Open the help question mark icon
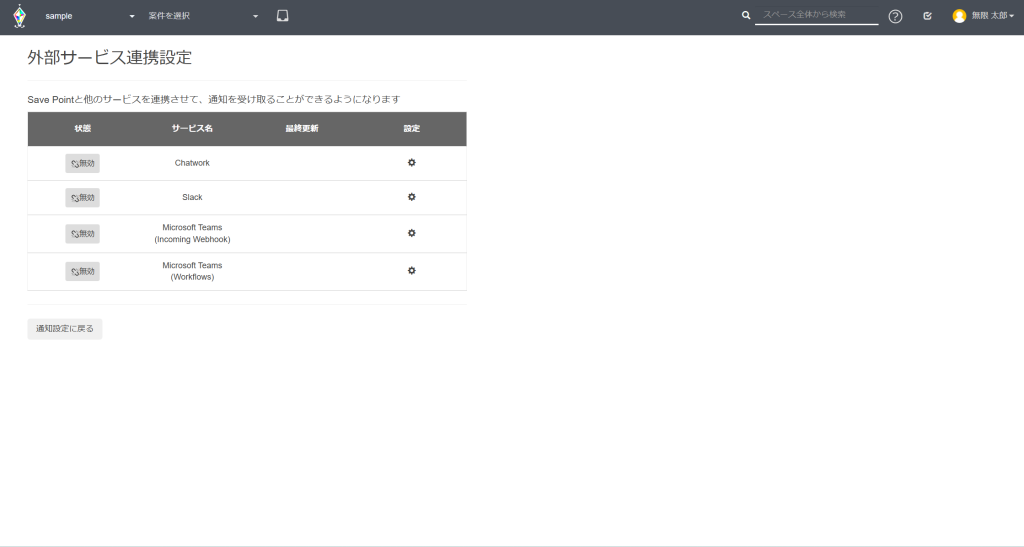 pos(895,16)
